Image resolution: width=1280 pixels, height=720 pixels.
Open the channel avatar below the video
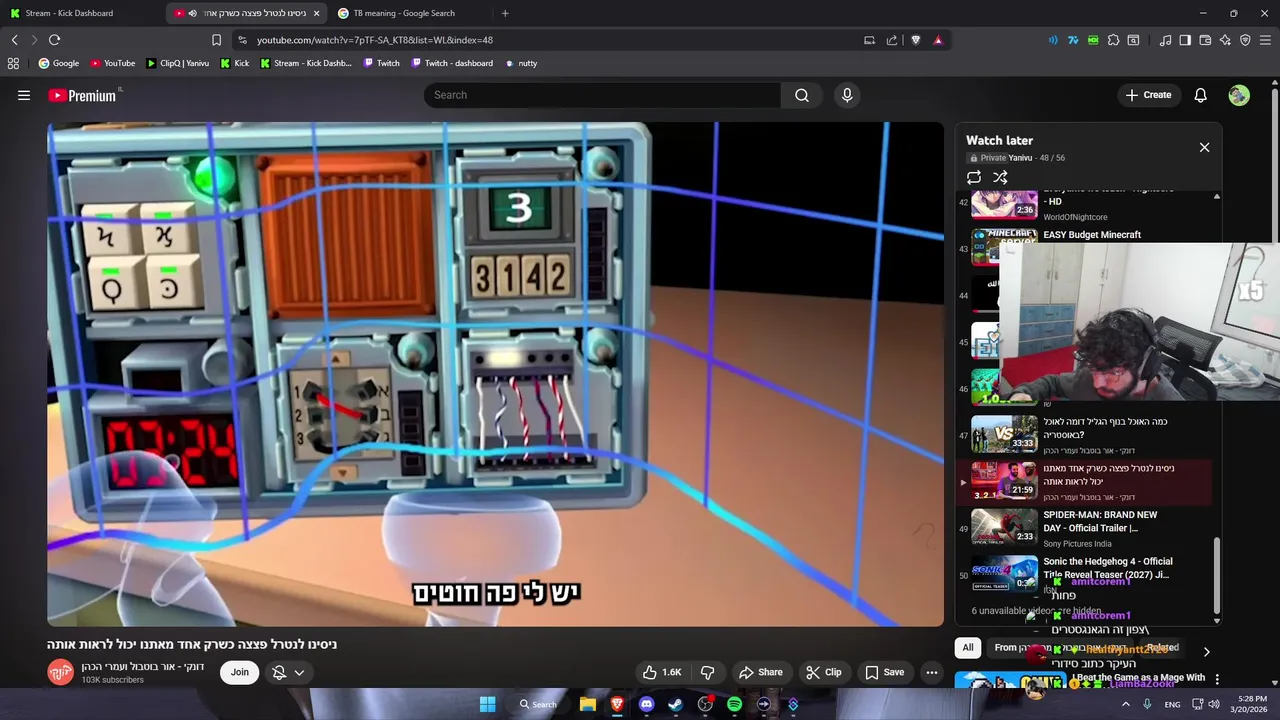[x=60, y=672]
